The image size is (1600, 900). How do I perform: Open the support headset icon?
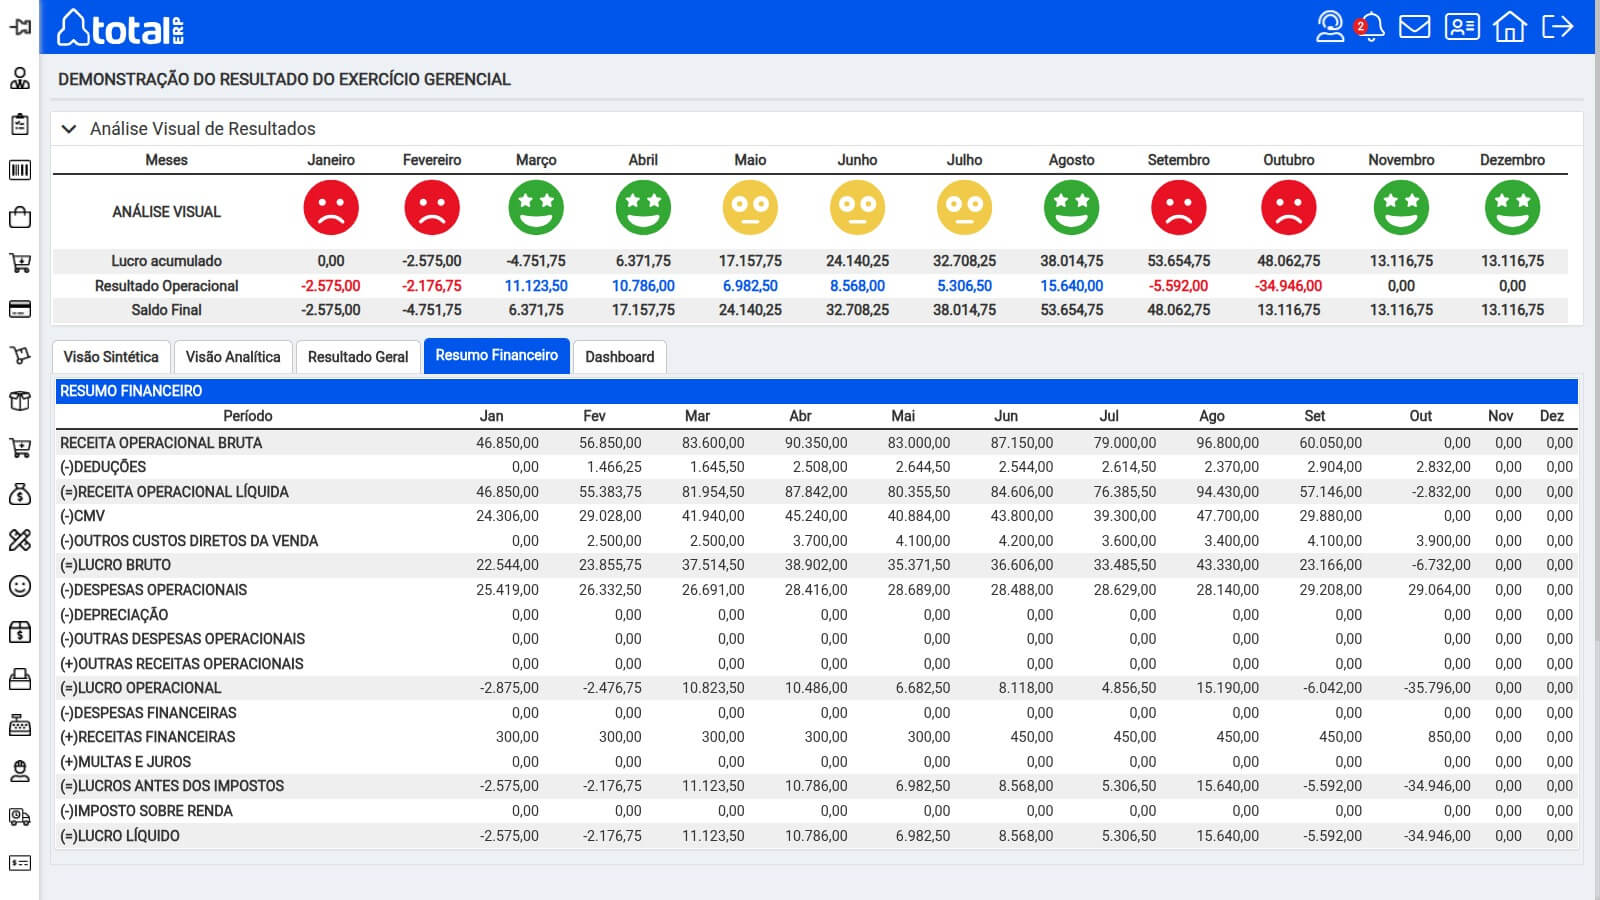tap(1329, 27)
